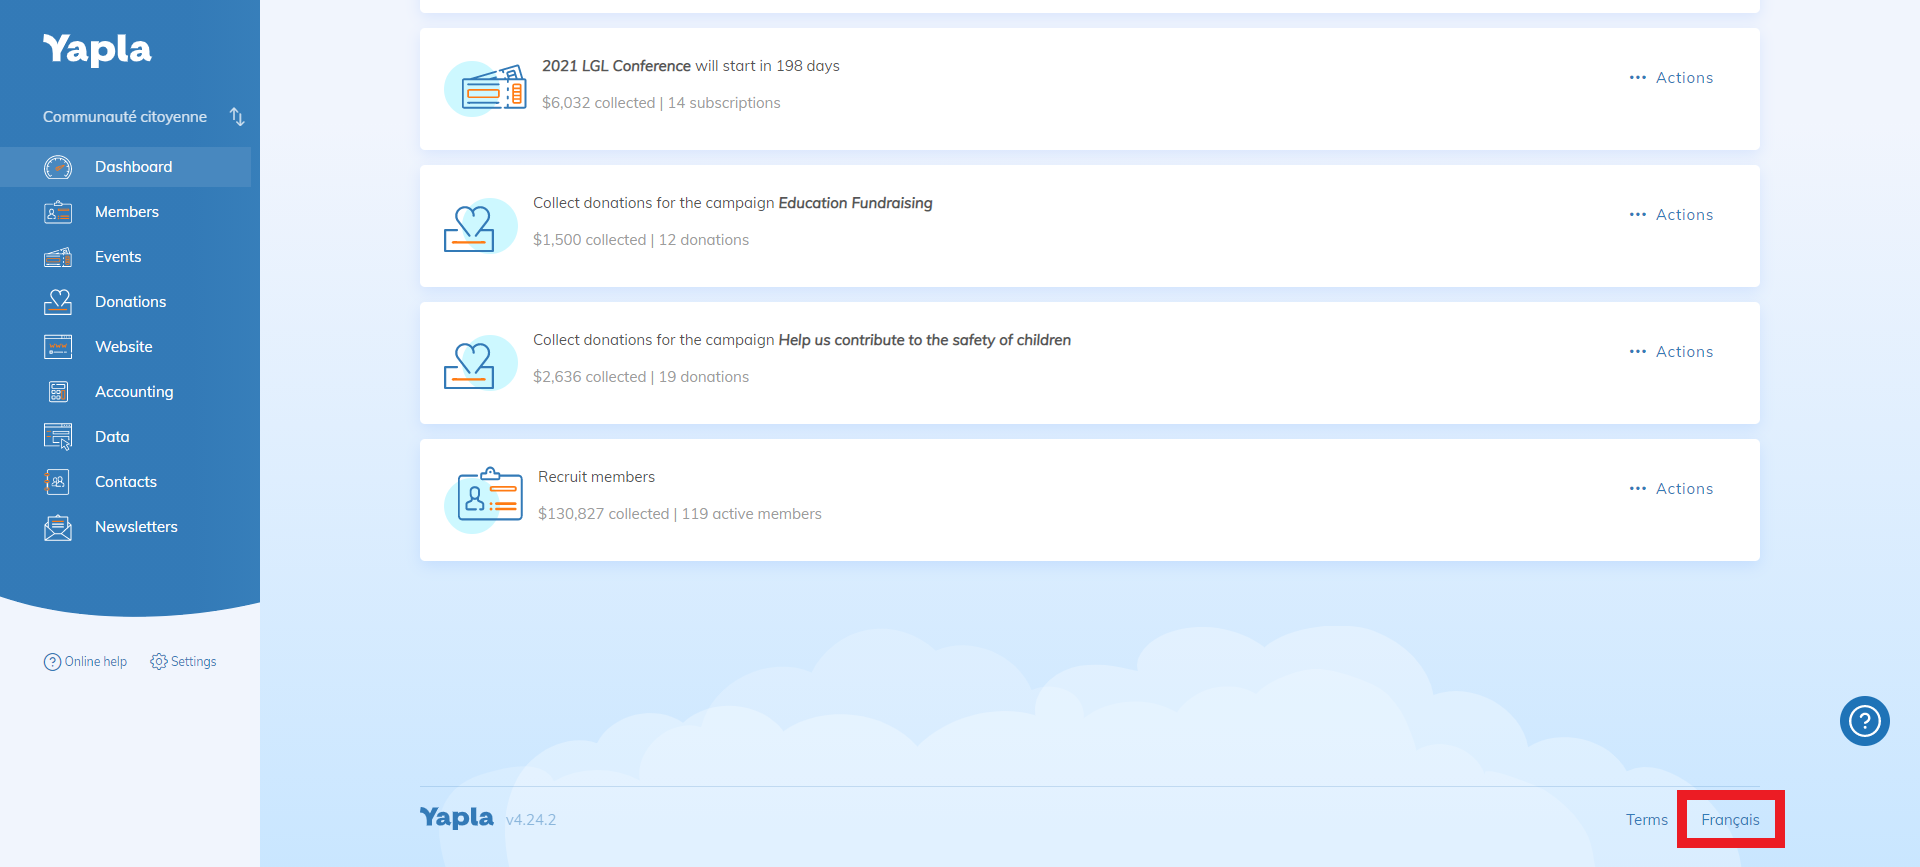Screen dimensions: 1920x867
Task: Open the Contacts section
Action: (x=126, y=482)
